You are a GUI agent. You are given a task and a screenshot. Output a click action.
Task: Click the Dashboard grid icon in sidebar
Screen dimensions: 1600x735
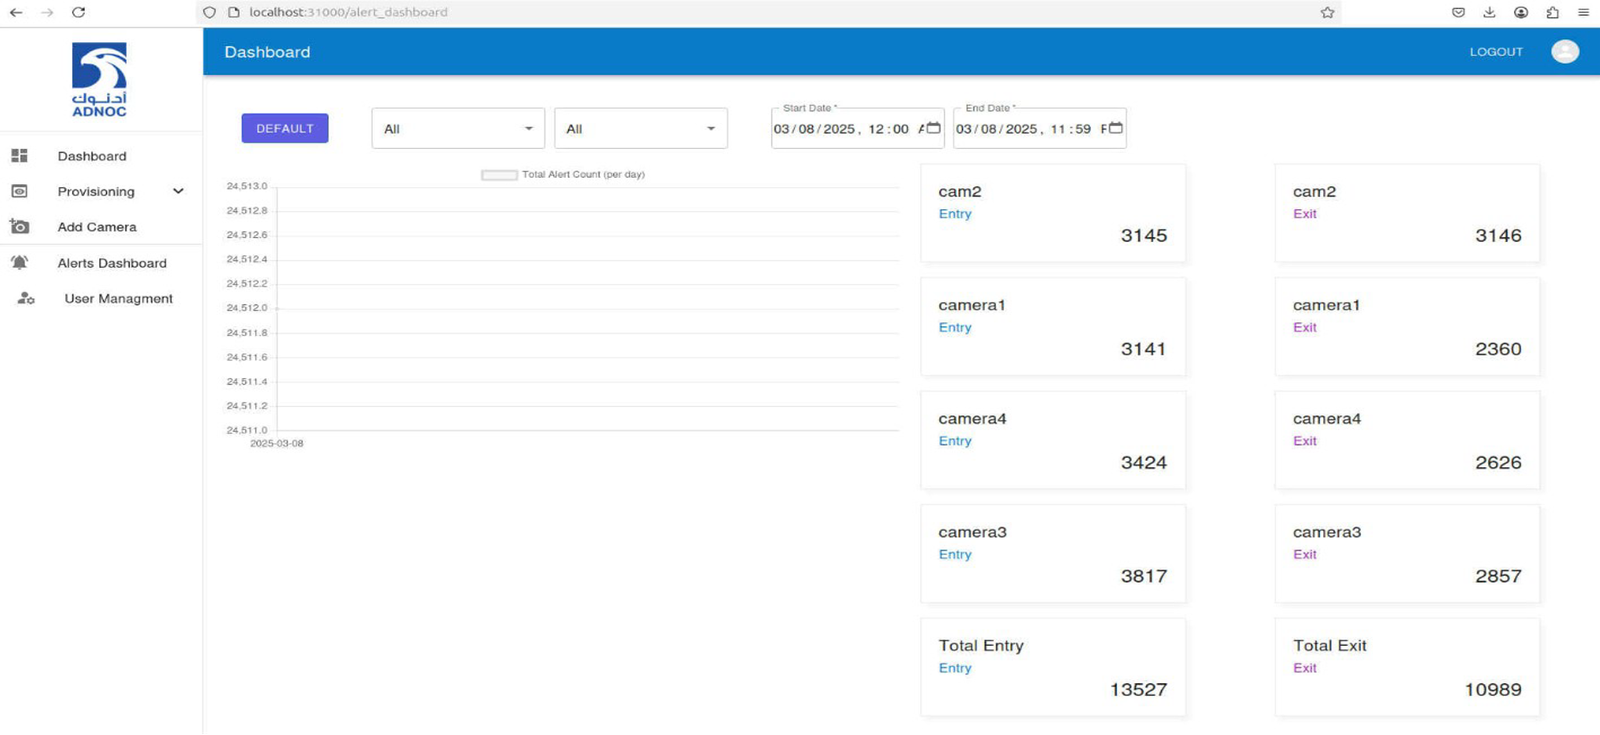(19, 156)
